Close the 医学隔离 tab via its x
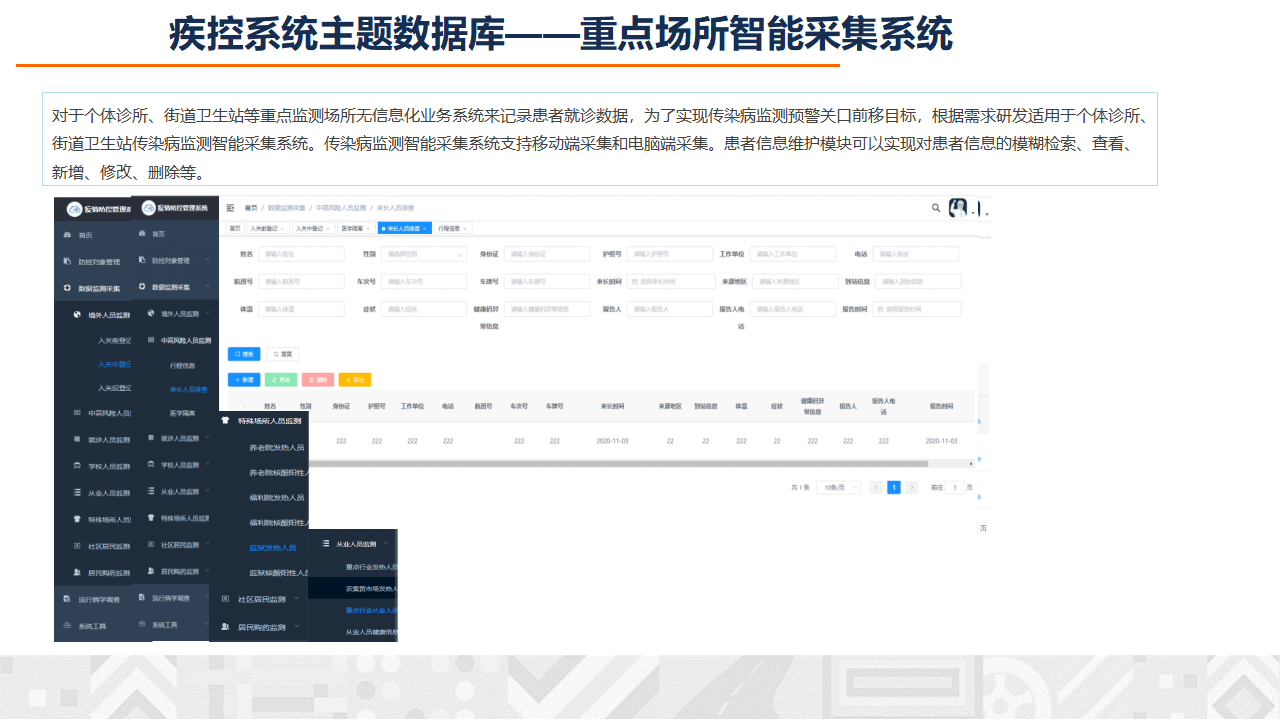This screenshot has height=720, width=1280. coord(368,228)
